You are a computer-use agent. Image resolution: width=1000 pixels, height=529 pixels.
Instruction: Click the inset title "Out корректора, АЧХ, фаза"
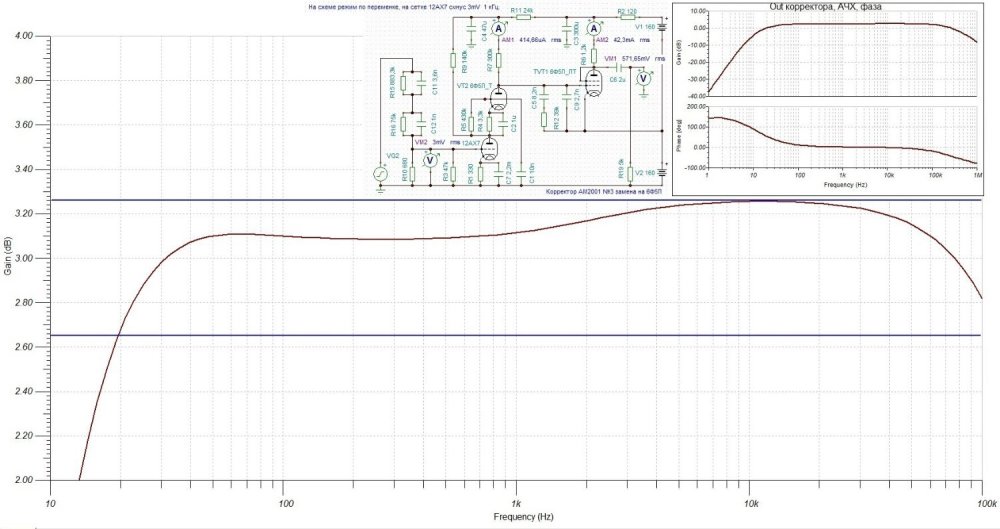[835, 6]
